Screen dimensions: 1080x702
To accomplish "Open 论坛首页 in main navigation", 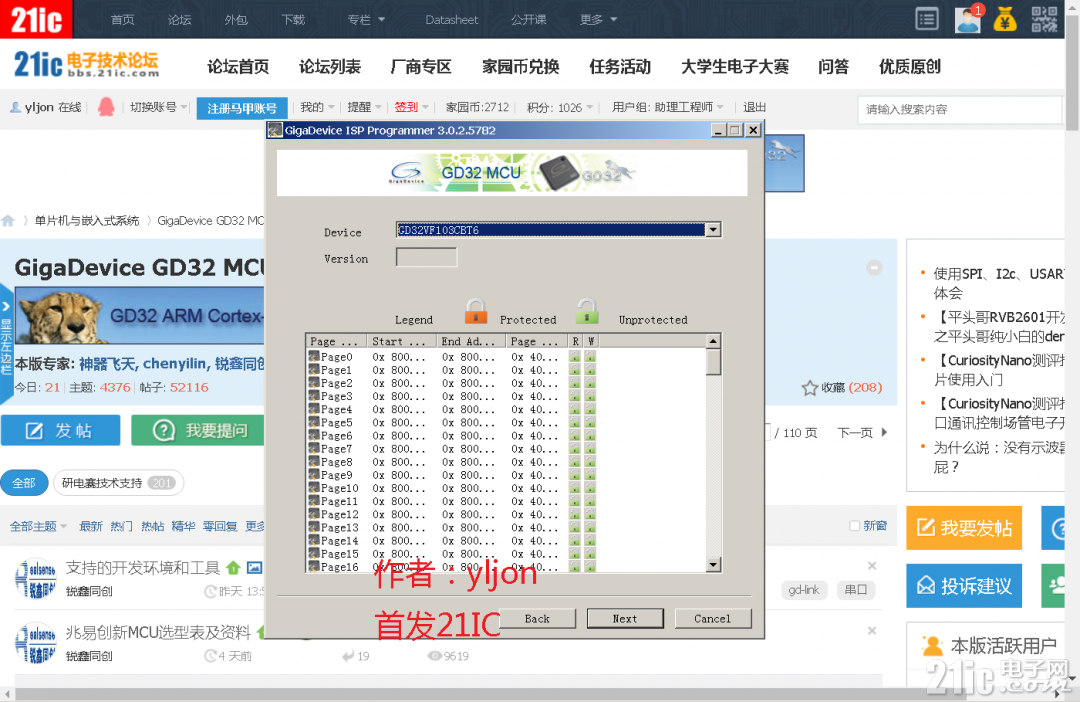I will (x=238, y=67).
